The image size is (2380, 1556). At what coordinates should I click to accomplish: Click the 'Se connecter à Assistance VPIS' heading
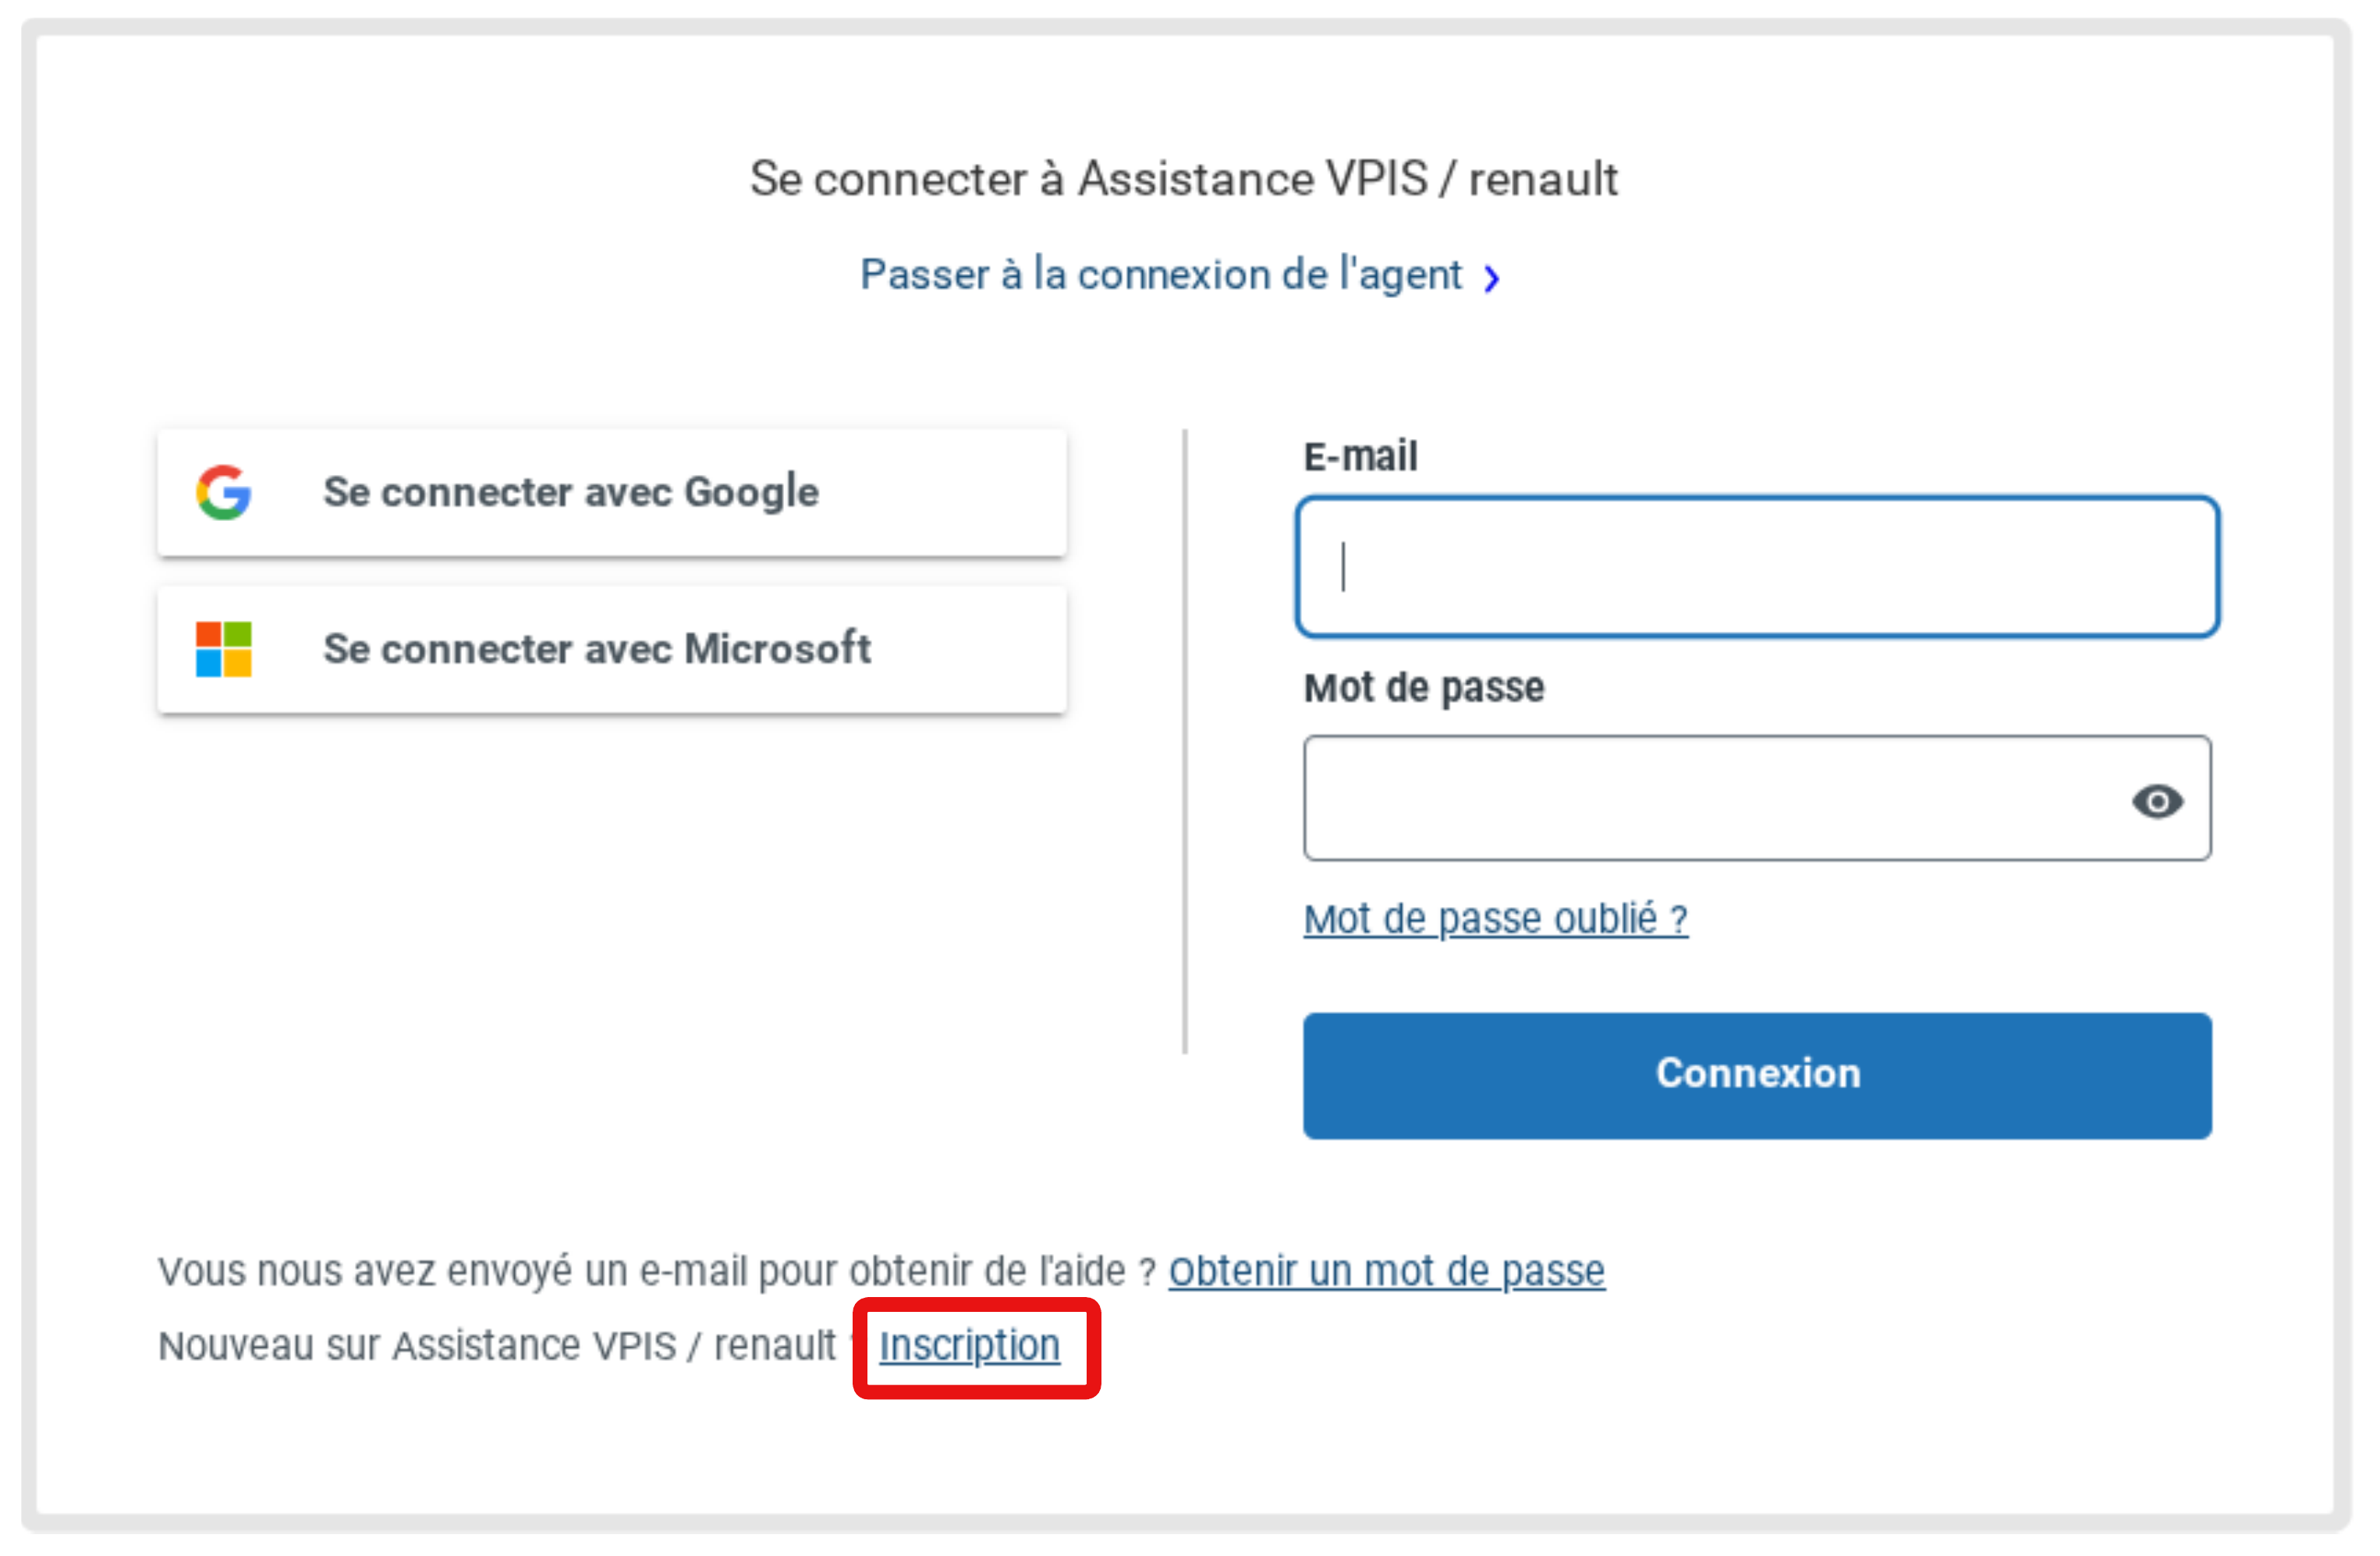click(1183, 180)
